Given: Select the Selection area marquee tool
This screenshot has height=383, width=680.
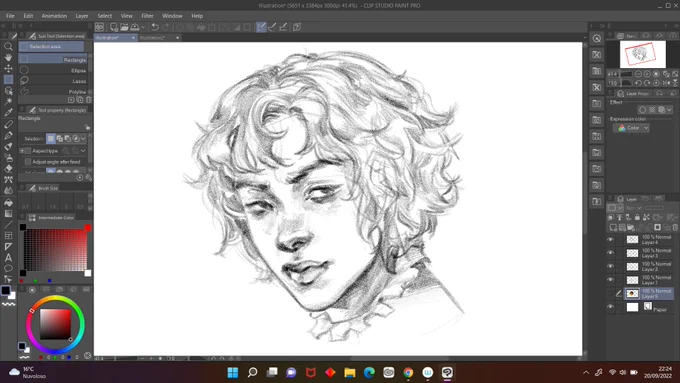Looking at the screenshot, I should coord(8,79).
